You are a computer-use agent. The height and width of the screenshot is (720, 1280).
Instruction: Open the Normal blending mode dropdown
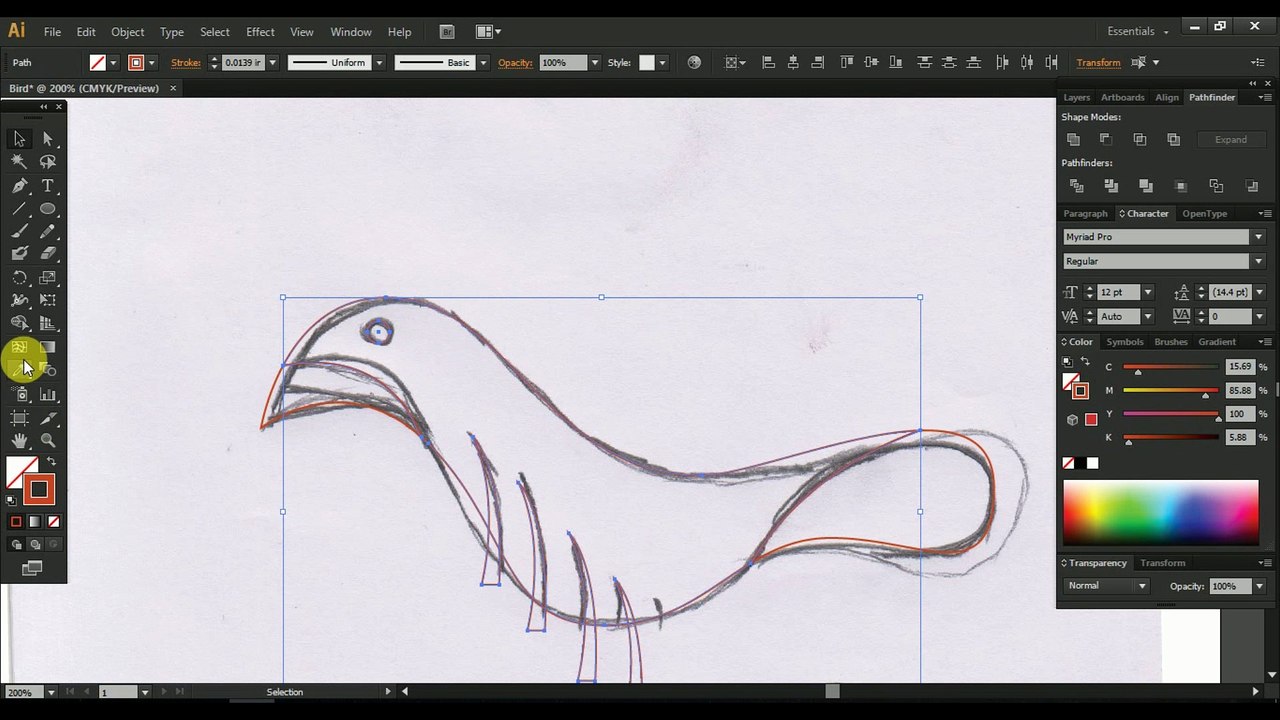tap(1141, 586)
